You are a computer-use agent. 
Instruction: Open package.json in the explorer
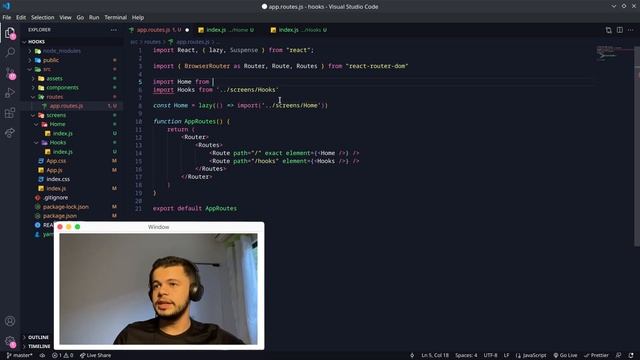(x=71, y=216)
